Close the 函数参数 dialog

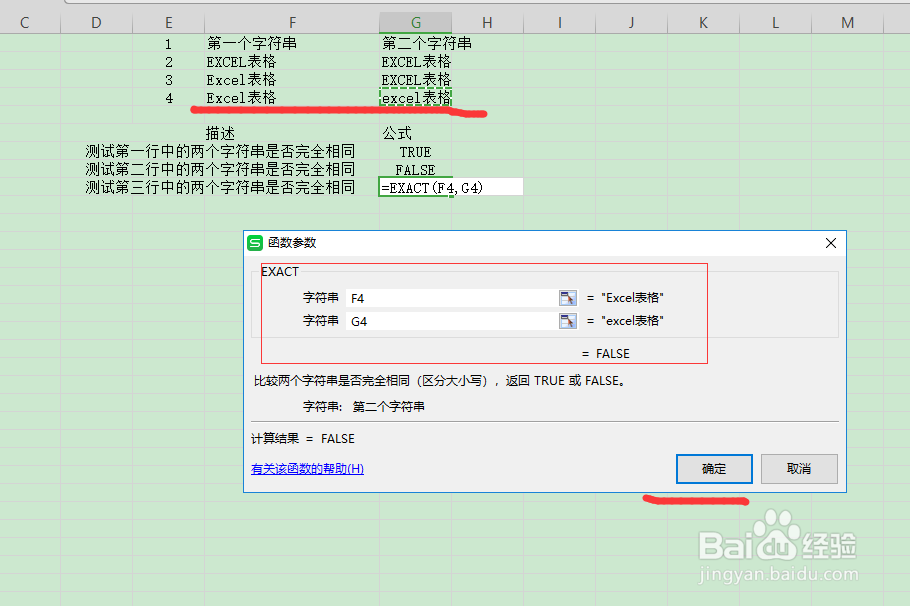830,243
